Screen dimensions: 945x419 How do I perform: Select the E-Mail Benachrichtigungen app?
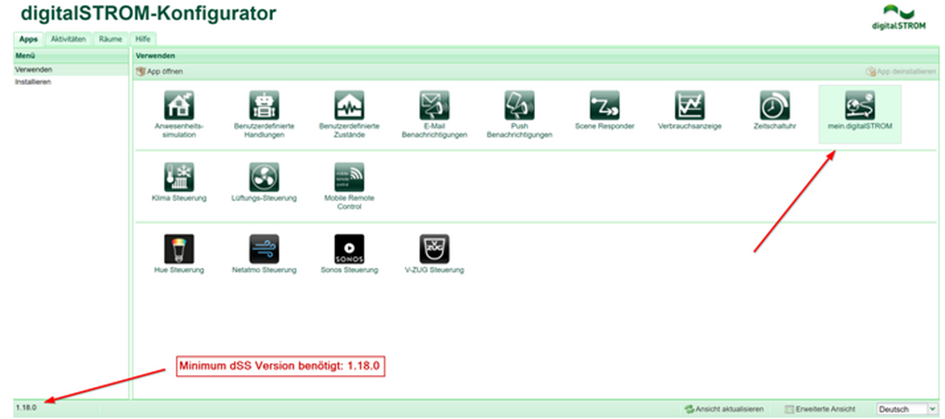pos(434,107)
